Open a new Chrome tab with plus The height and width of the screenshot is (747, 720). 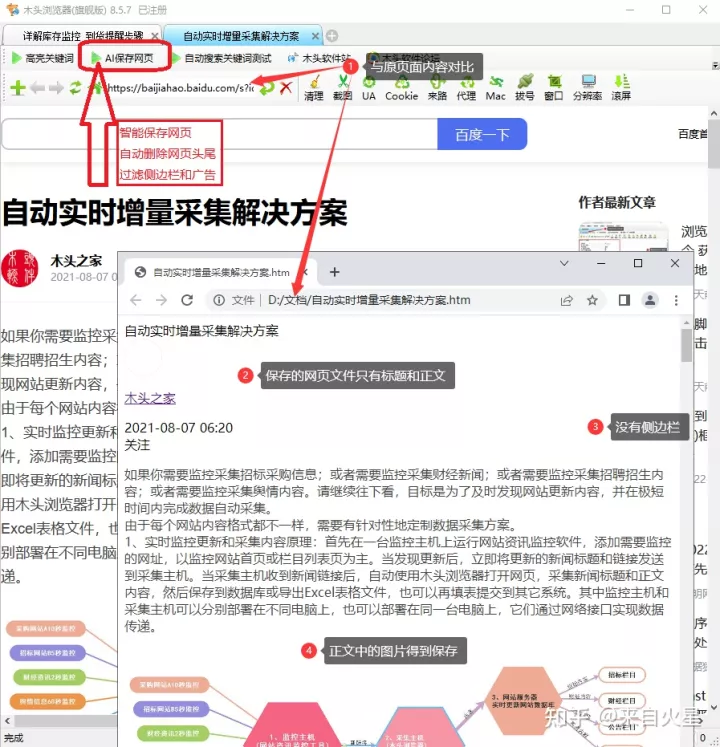click(335, 272)
